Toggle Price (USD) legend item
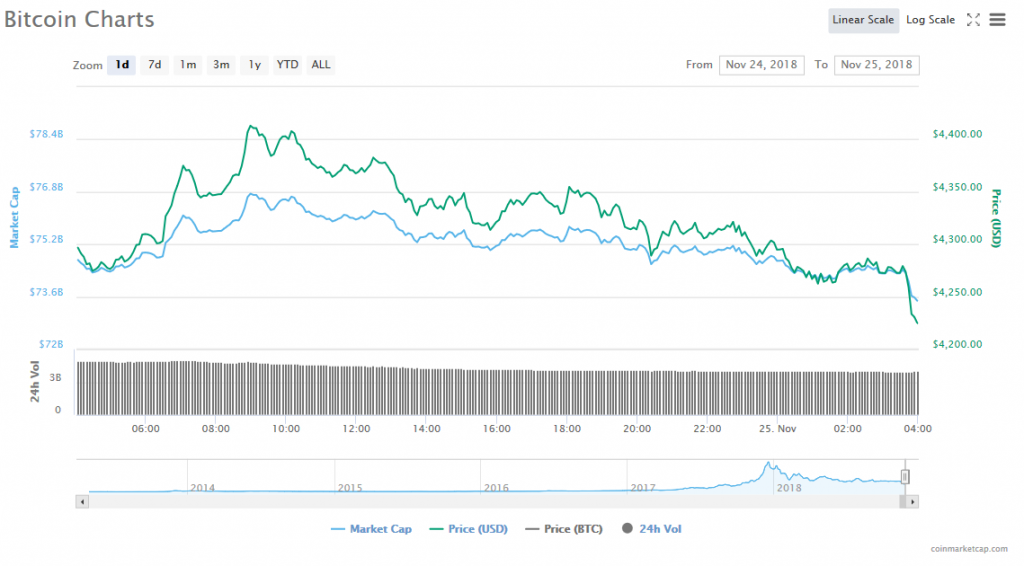1024x566 pixels. tap(470, 528)
